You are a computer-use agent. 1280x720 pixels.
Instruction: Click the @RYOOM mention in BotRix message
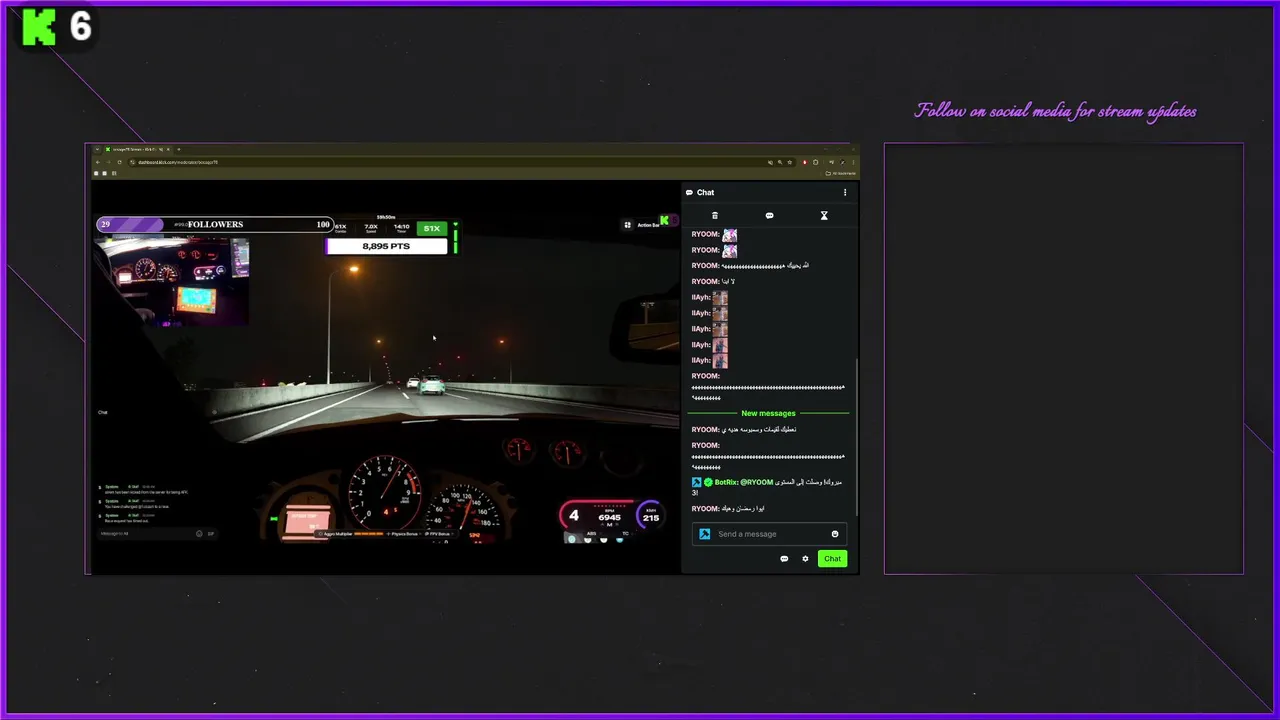point(757,482)
